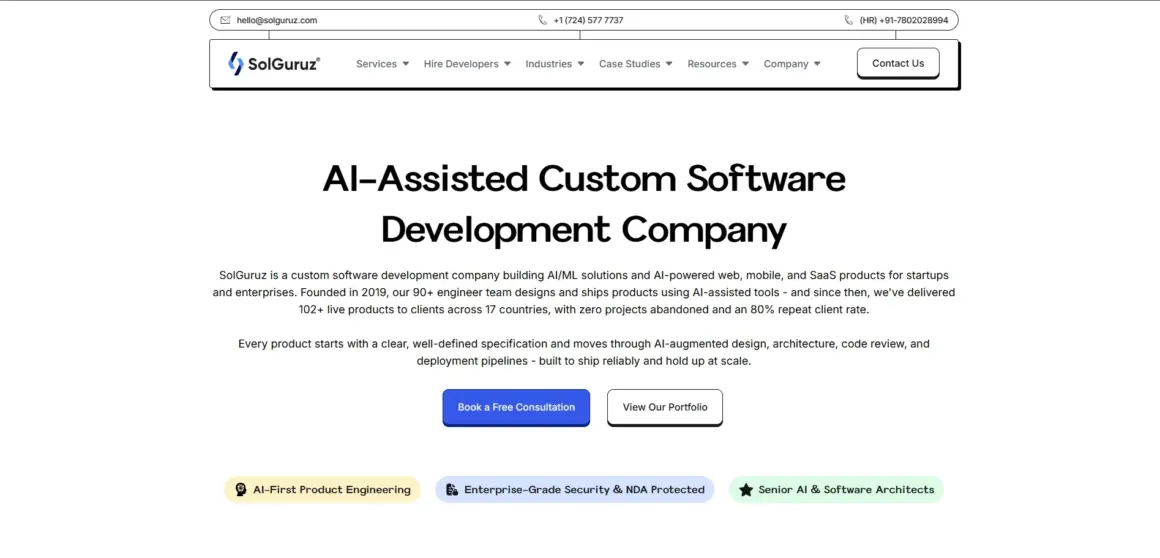Click the Enterprise-Grade Security document icon

(x=452, y=489)
